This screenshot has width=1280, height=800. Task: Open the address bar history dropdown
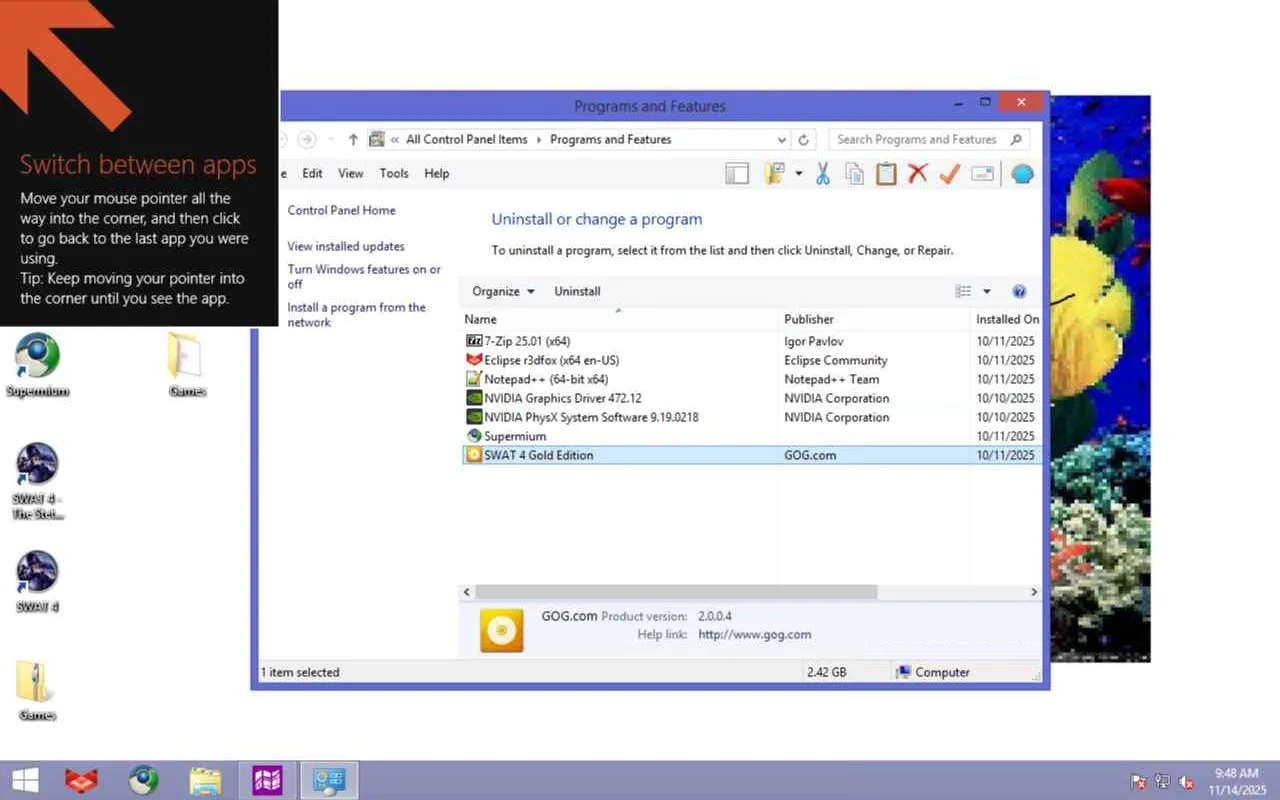[x=783, y=140]
